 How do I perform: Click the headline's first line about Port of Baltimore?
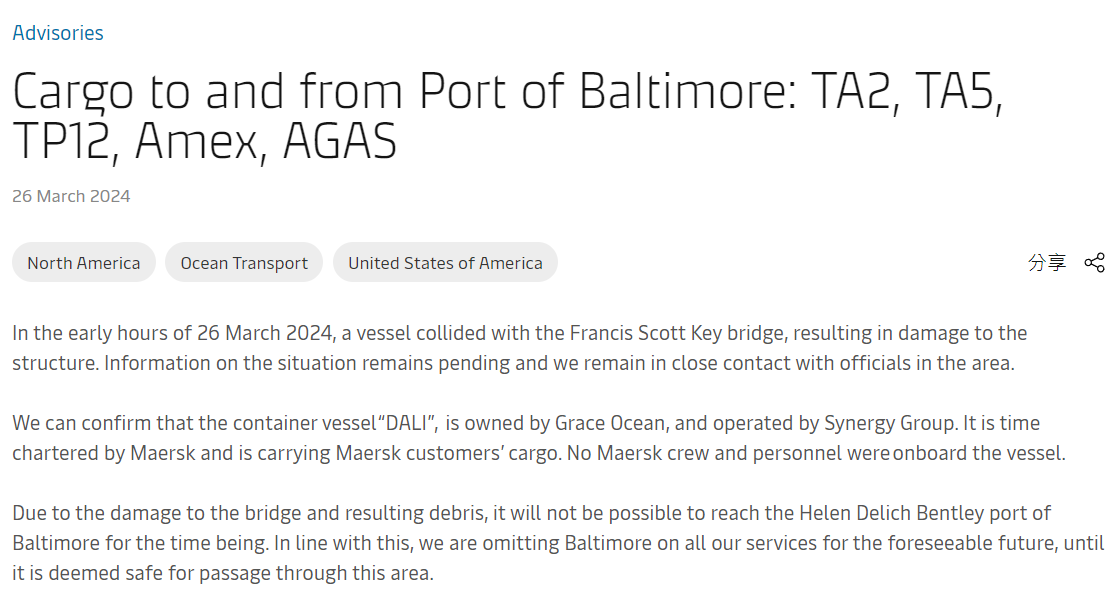[x=508, y=91]
